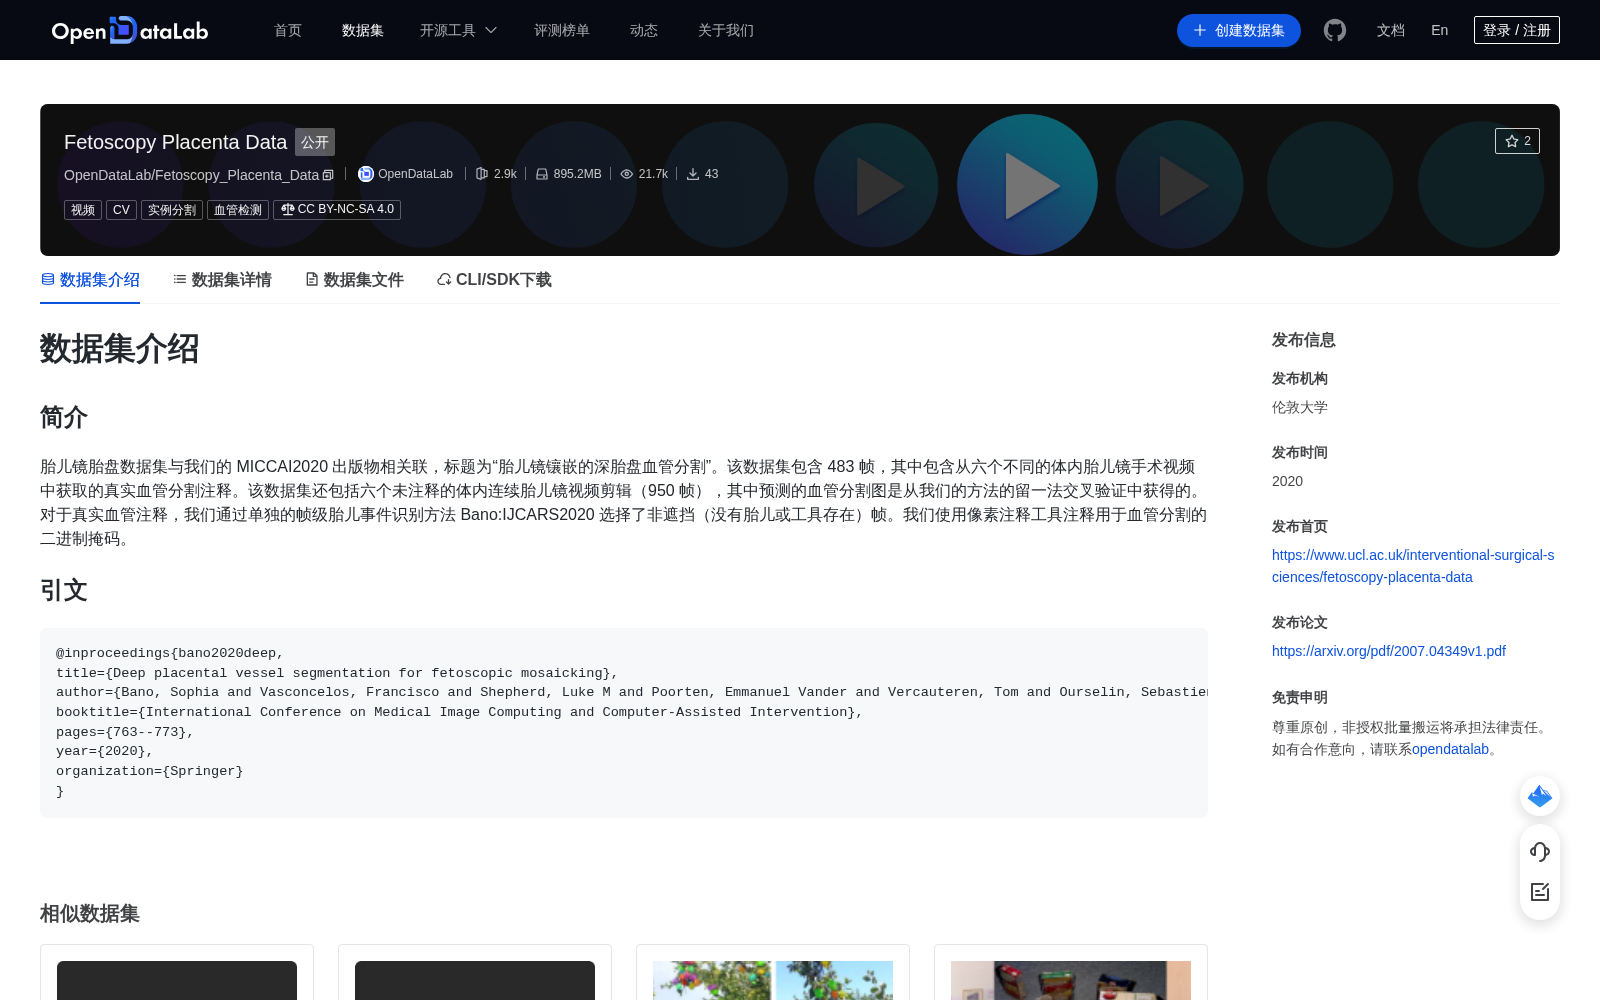Click the files count icon beside 2.9k
1600x1000 pixels.
coord(482,174)
